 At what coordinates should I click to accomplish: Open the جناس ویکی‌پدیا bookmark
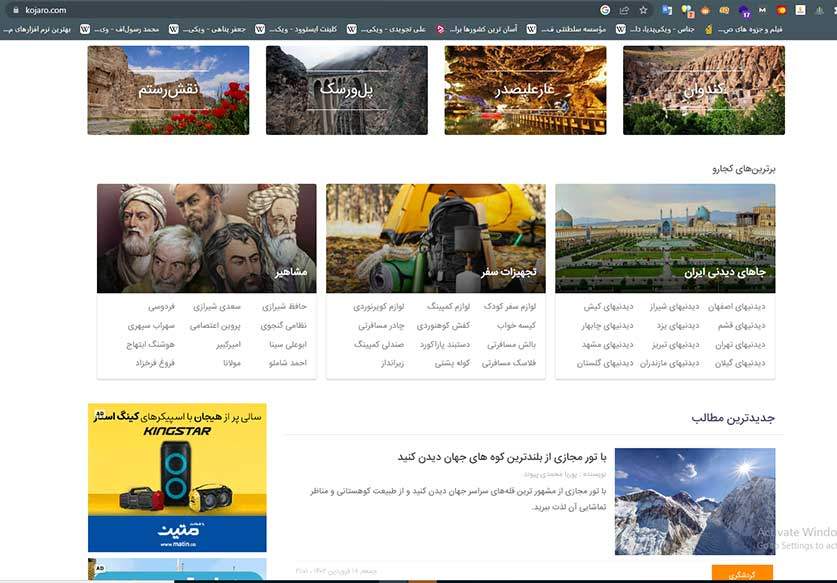(x=655, y=29)
